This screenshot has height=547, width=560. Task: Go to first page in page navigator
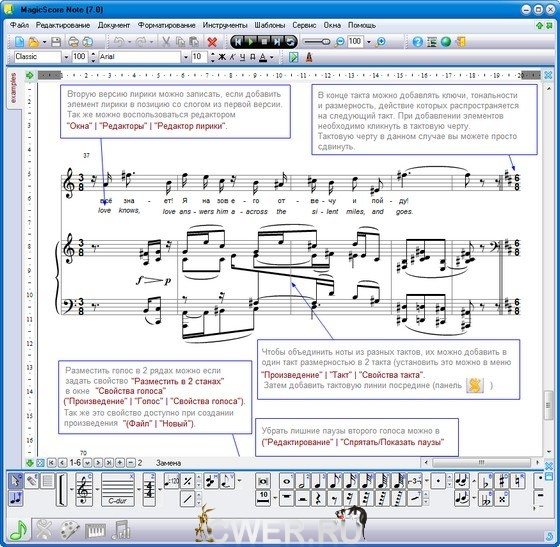(51, 463)
